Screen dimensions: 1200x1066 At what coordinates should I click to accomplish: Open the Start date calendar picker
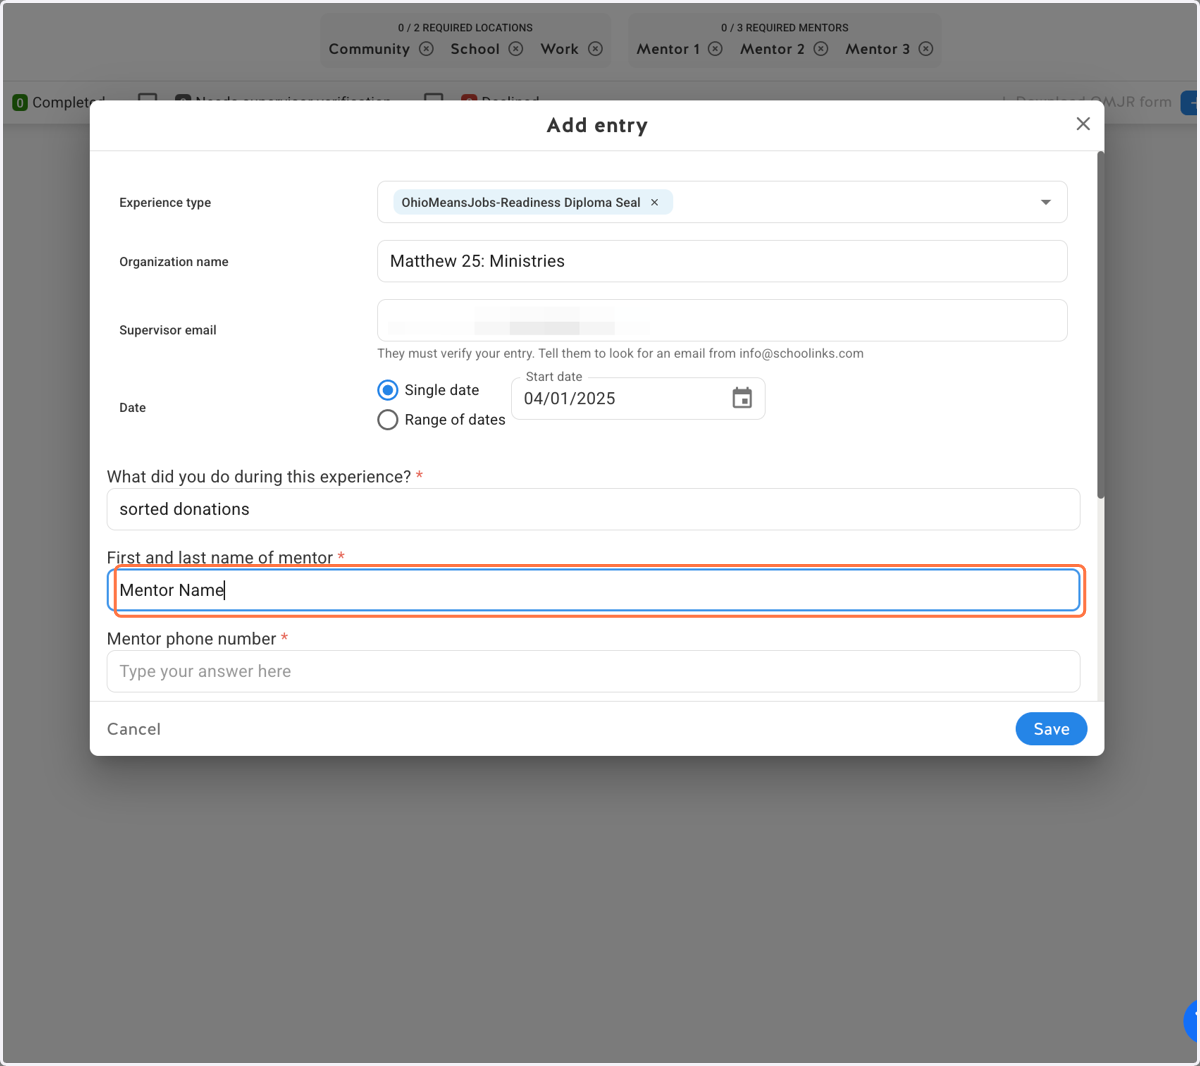pos(742,398)
